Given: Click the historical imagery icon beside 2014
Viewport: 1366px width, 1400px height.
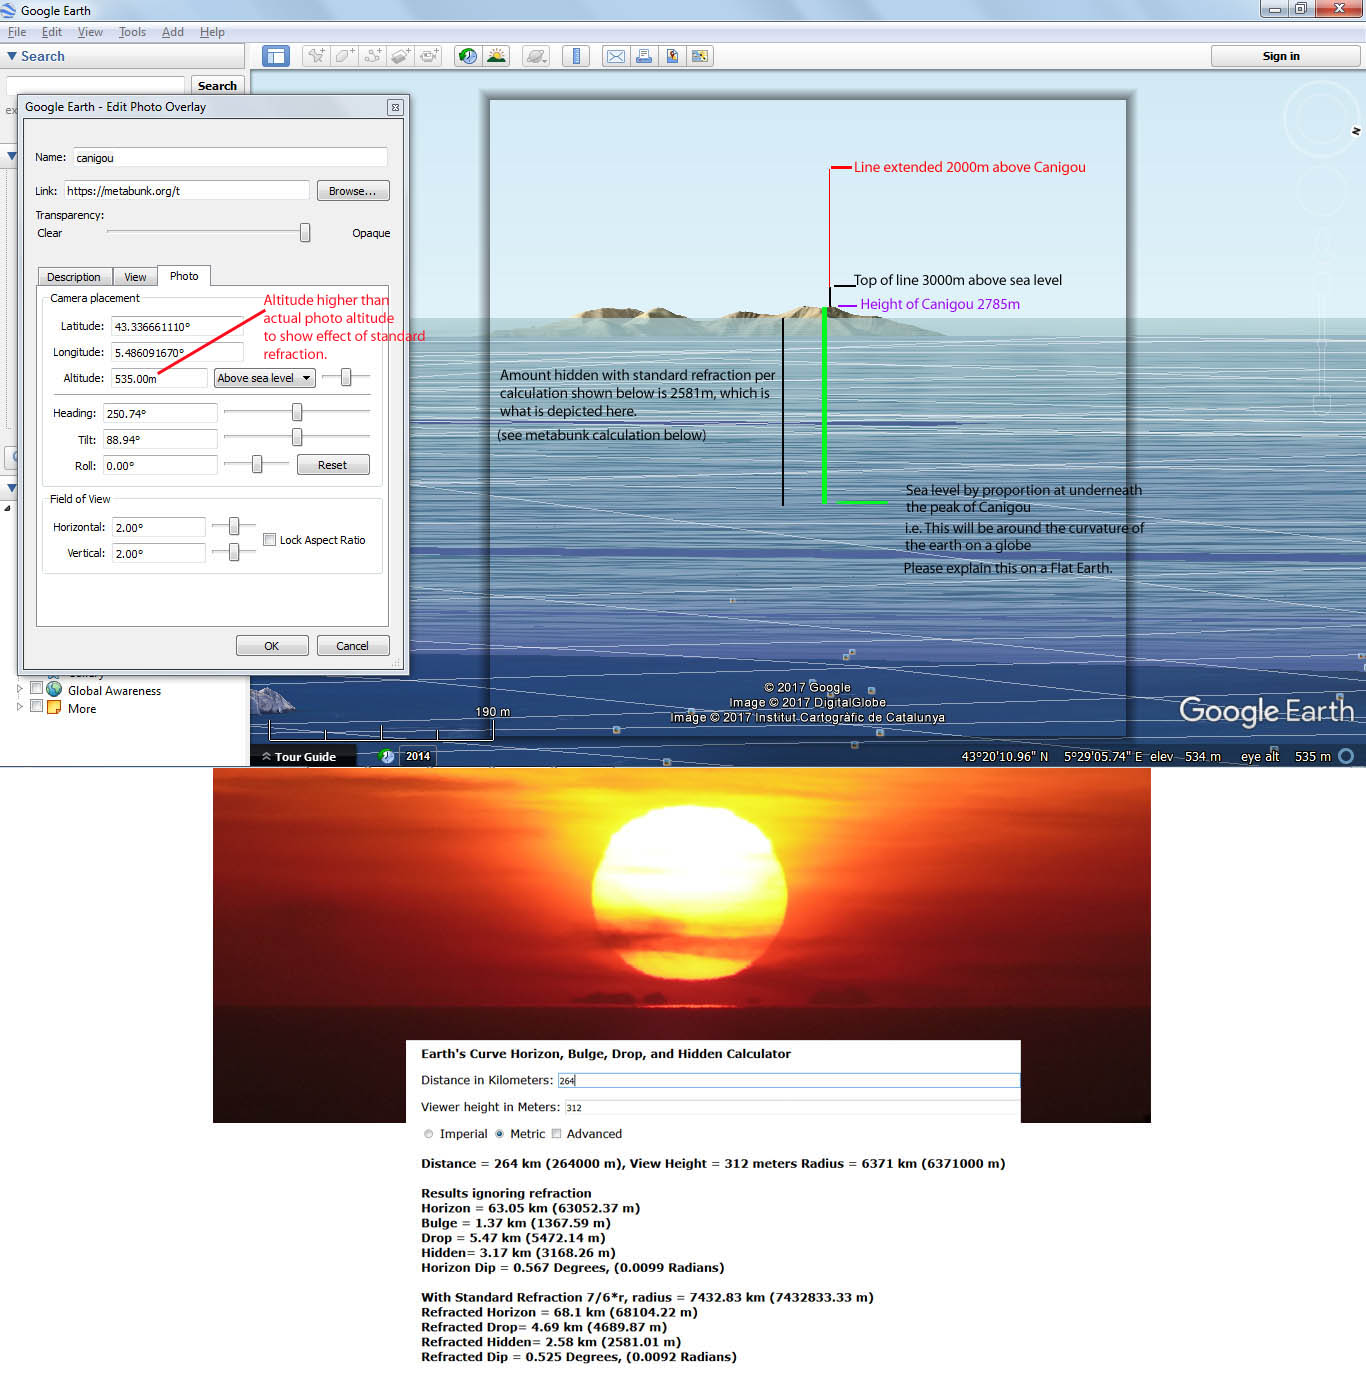Looking at the screenshot, I should 387,756.
